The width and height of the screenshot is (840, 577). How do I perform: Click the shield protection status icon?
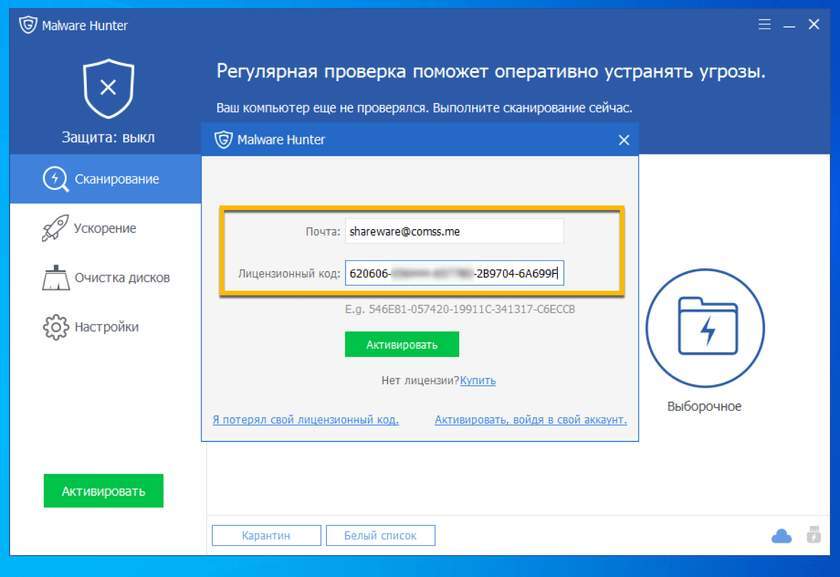point(108,87)
